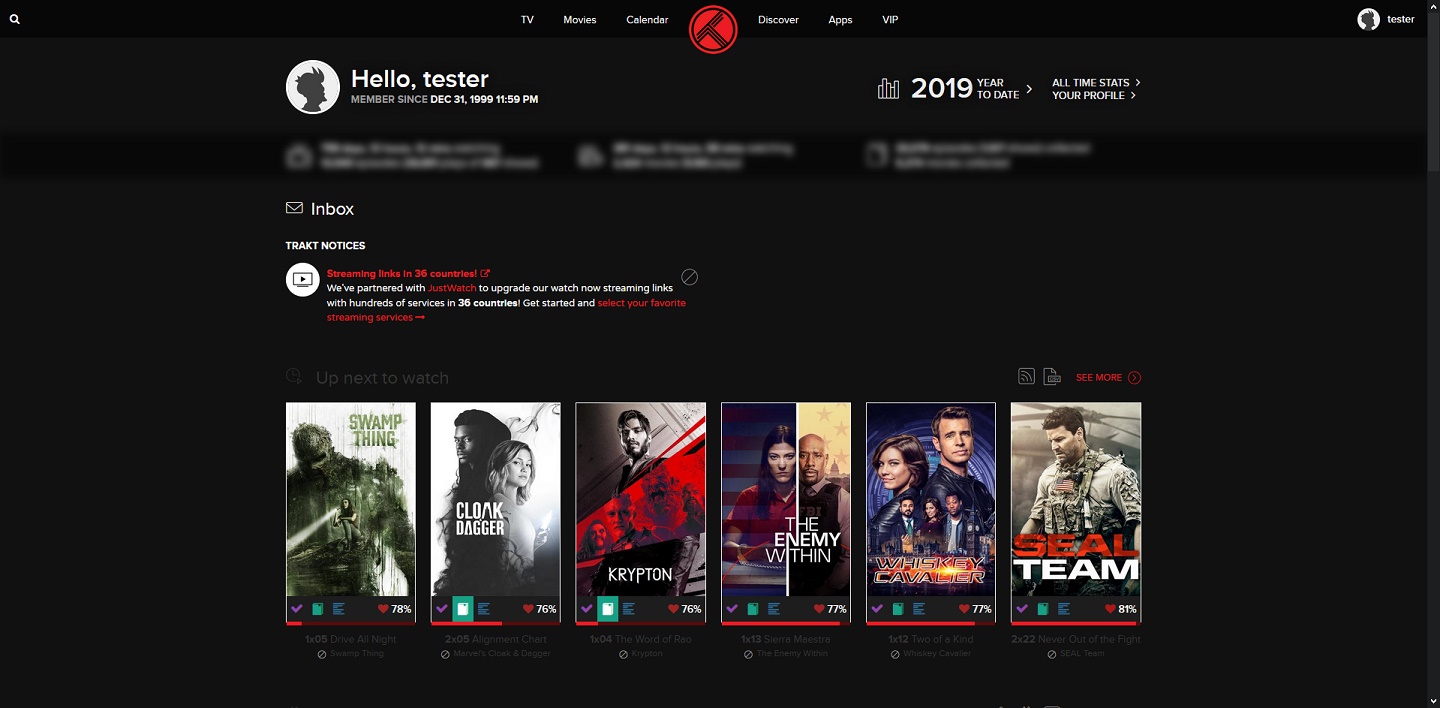Mark The Enemy Within episode as watched
Viewport: 1440px width, 708px height.
pyautogui.click(x=731, y=608)
